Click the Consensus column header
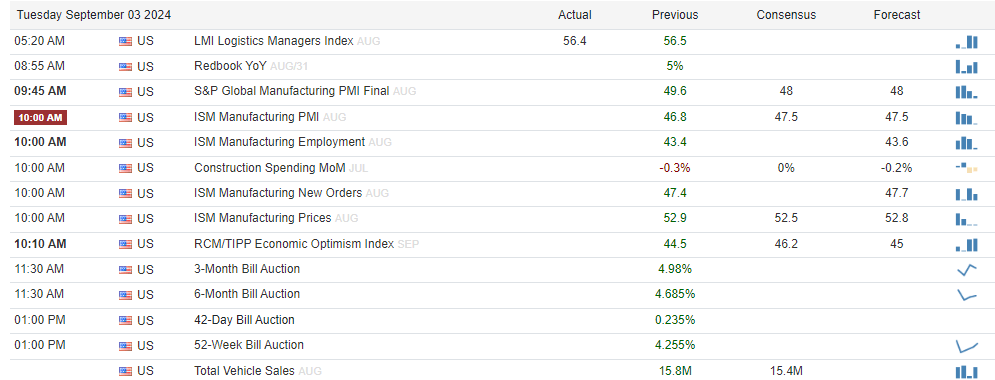Viewport: 995px width, 380px height. coord(786,15)
